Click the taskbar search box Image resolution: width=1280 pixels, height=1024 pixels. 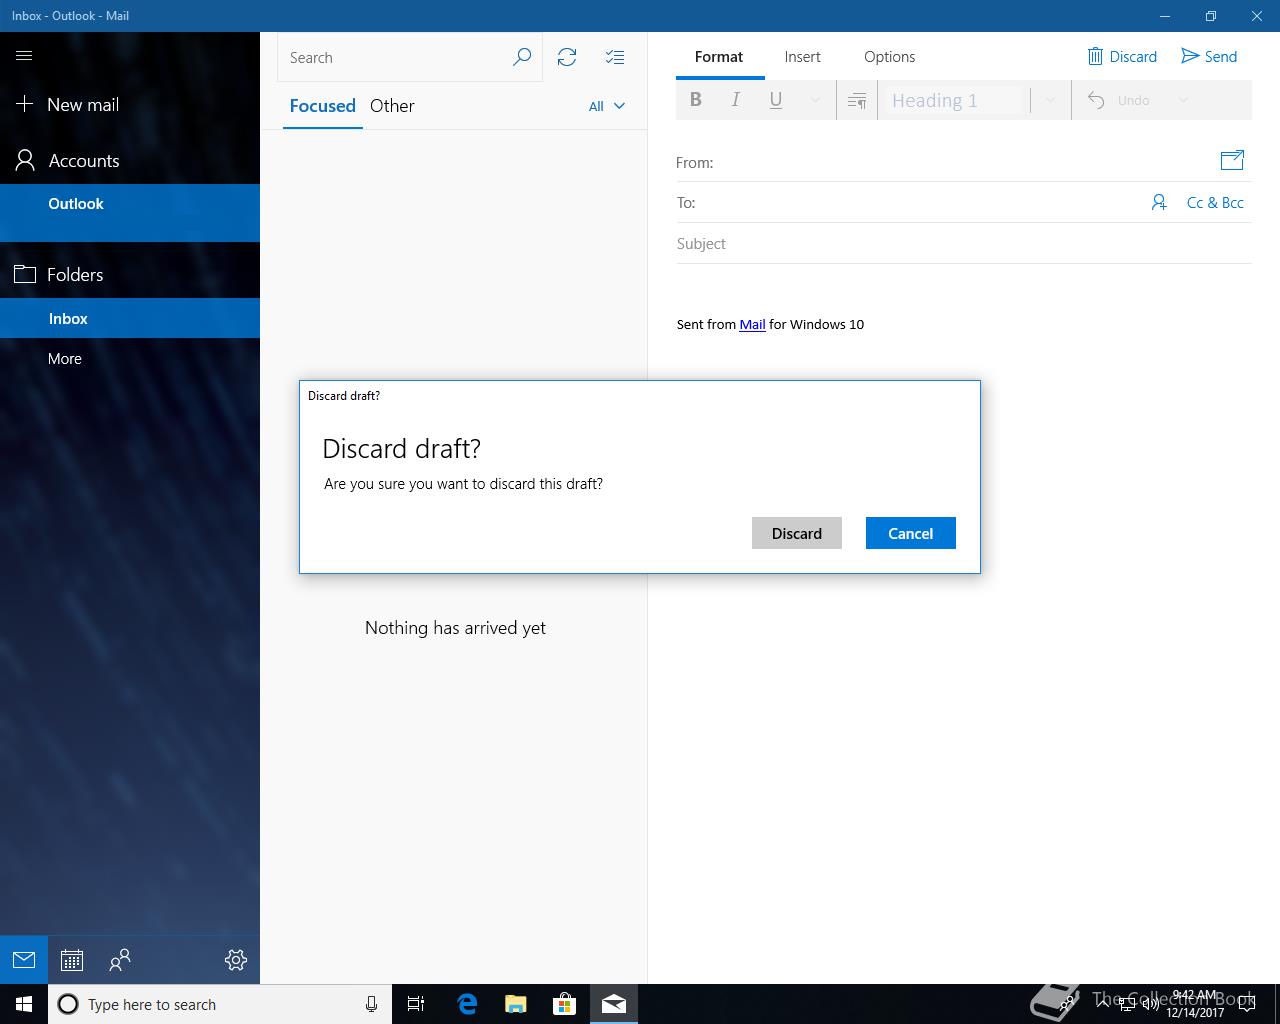[219, 1004]
